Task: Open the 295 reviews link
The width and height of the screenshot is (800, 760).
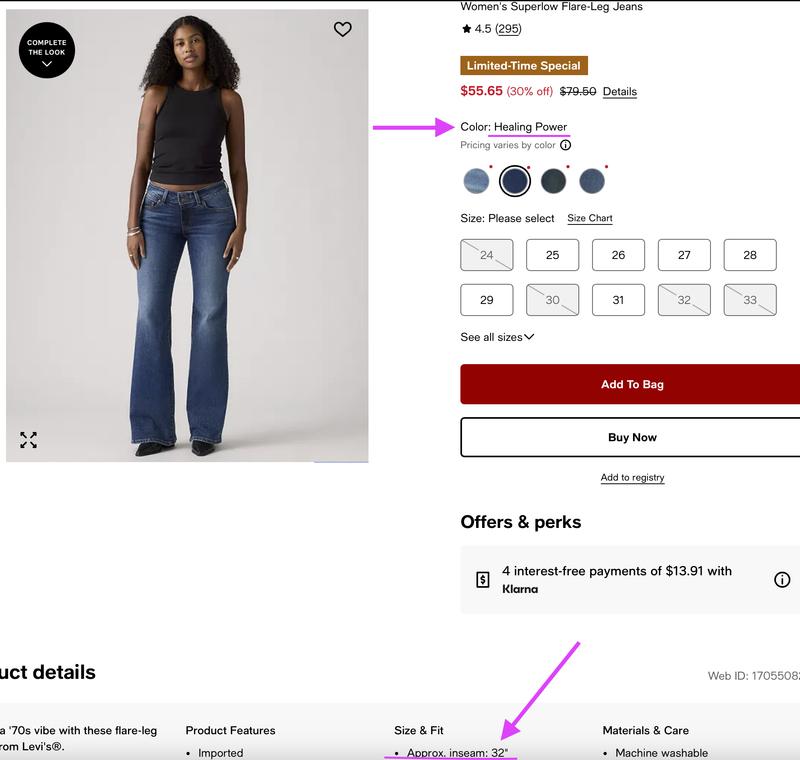Action: pos(508,29)
